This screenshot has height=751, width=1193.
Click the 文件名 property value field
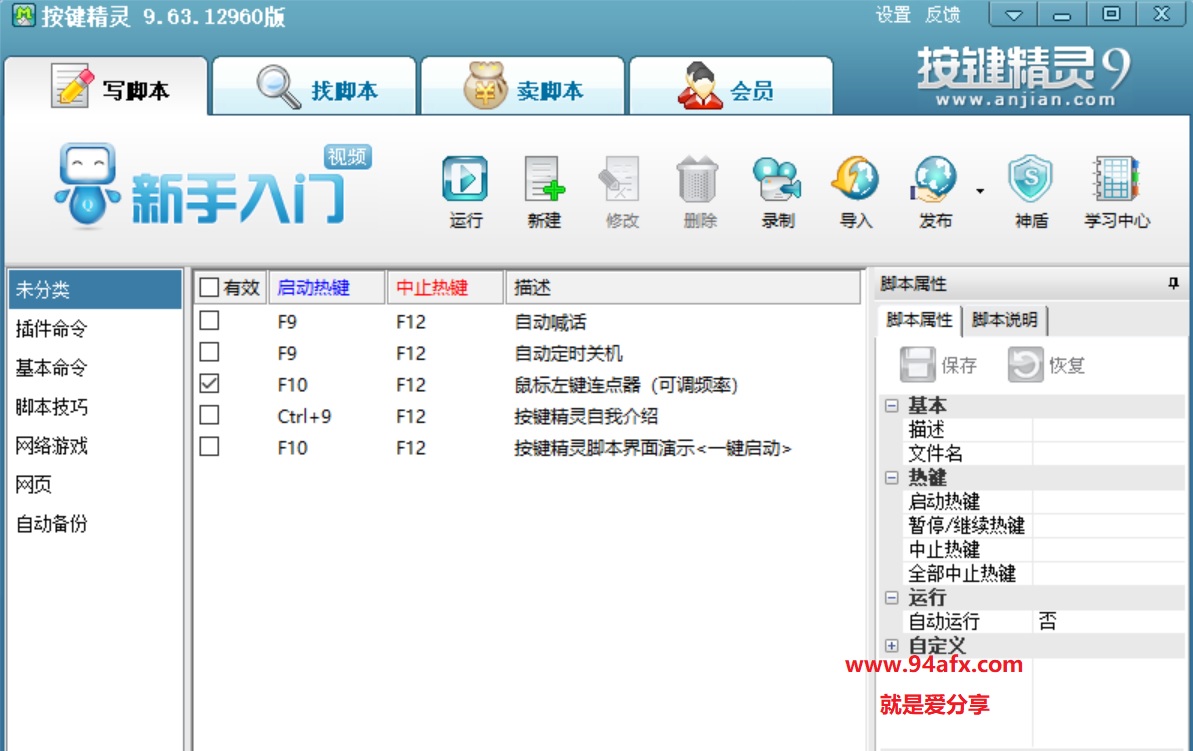[1108, 454]
